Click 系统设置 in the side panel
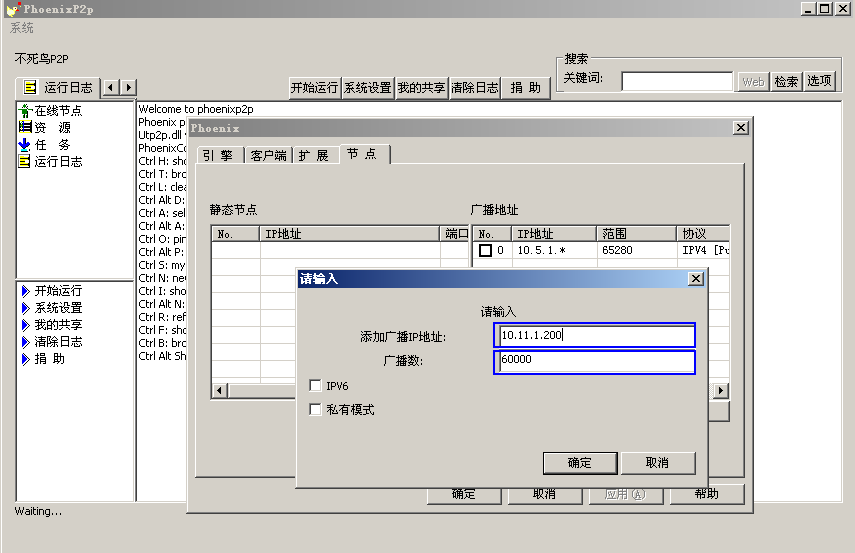855x553 pixels. [x=58, y=308]
